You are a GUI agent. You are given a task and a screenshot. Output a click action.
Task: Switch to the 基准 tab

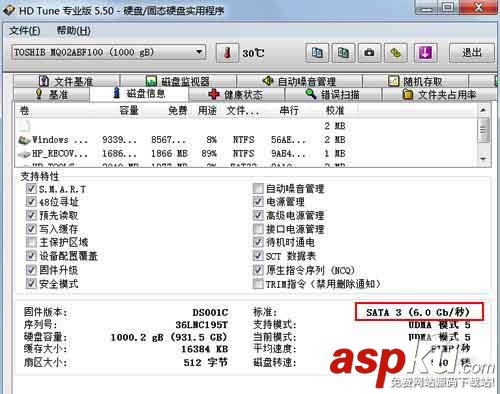[x=52, y=95]
